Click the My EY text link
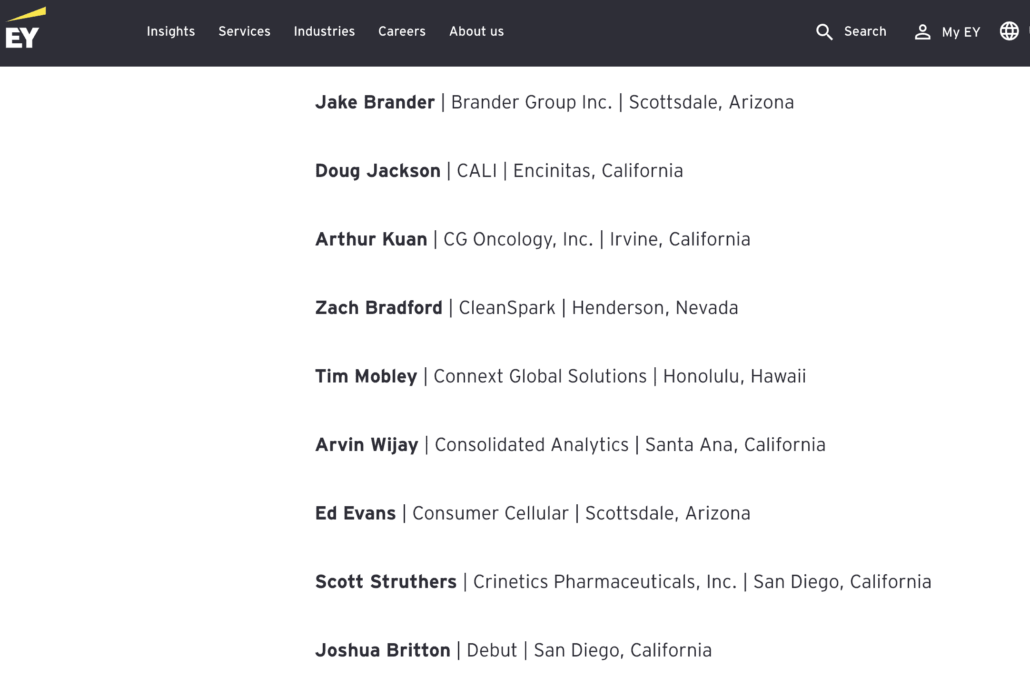 pyautogui.click(x=960, y=32)
